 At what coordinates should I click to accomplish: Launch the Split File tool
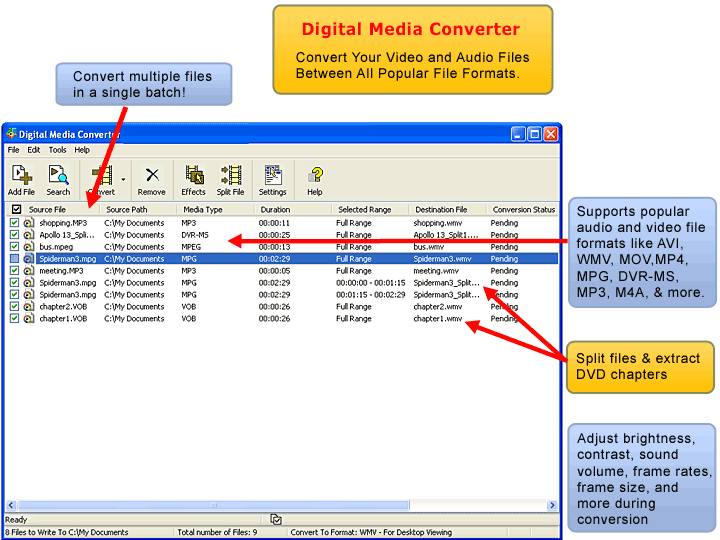click(231, 175)
